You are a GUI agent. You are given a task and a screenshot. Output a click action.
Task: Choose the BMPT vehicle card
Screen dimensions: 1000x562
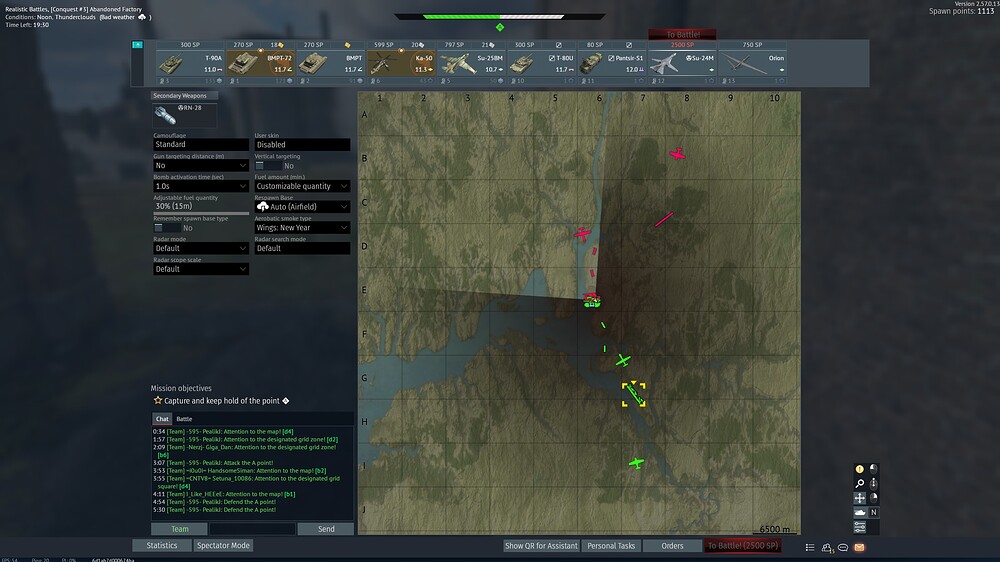click(x=330, y=63)
